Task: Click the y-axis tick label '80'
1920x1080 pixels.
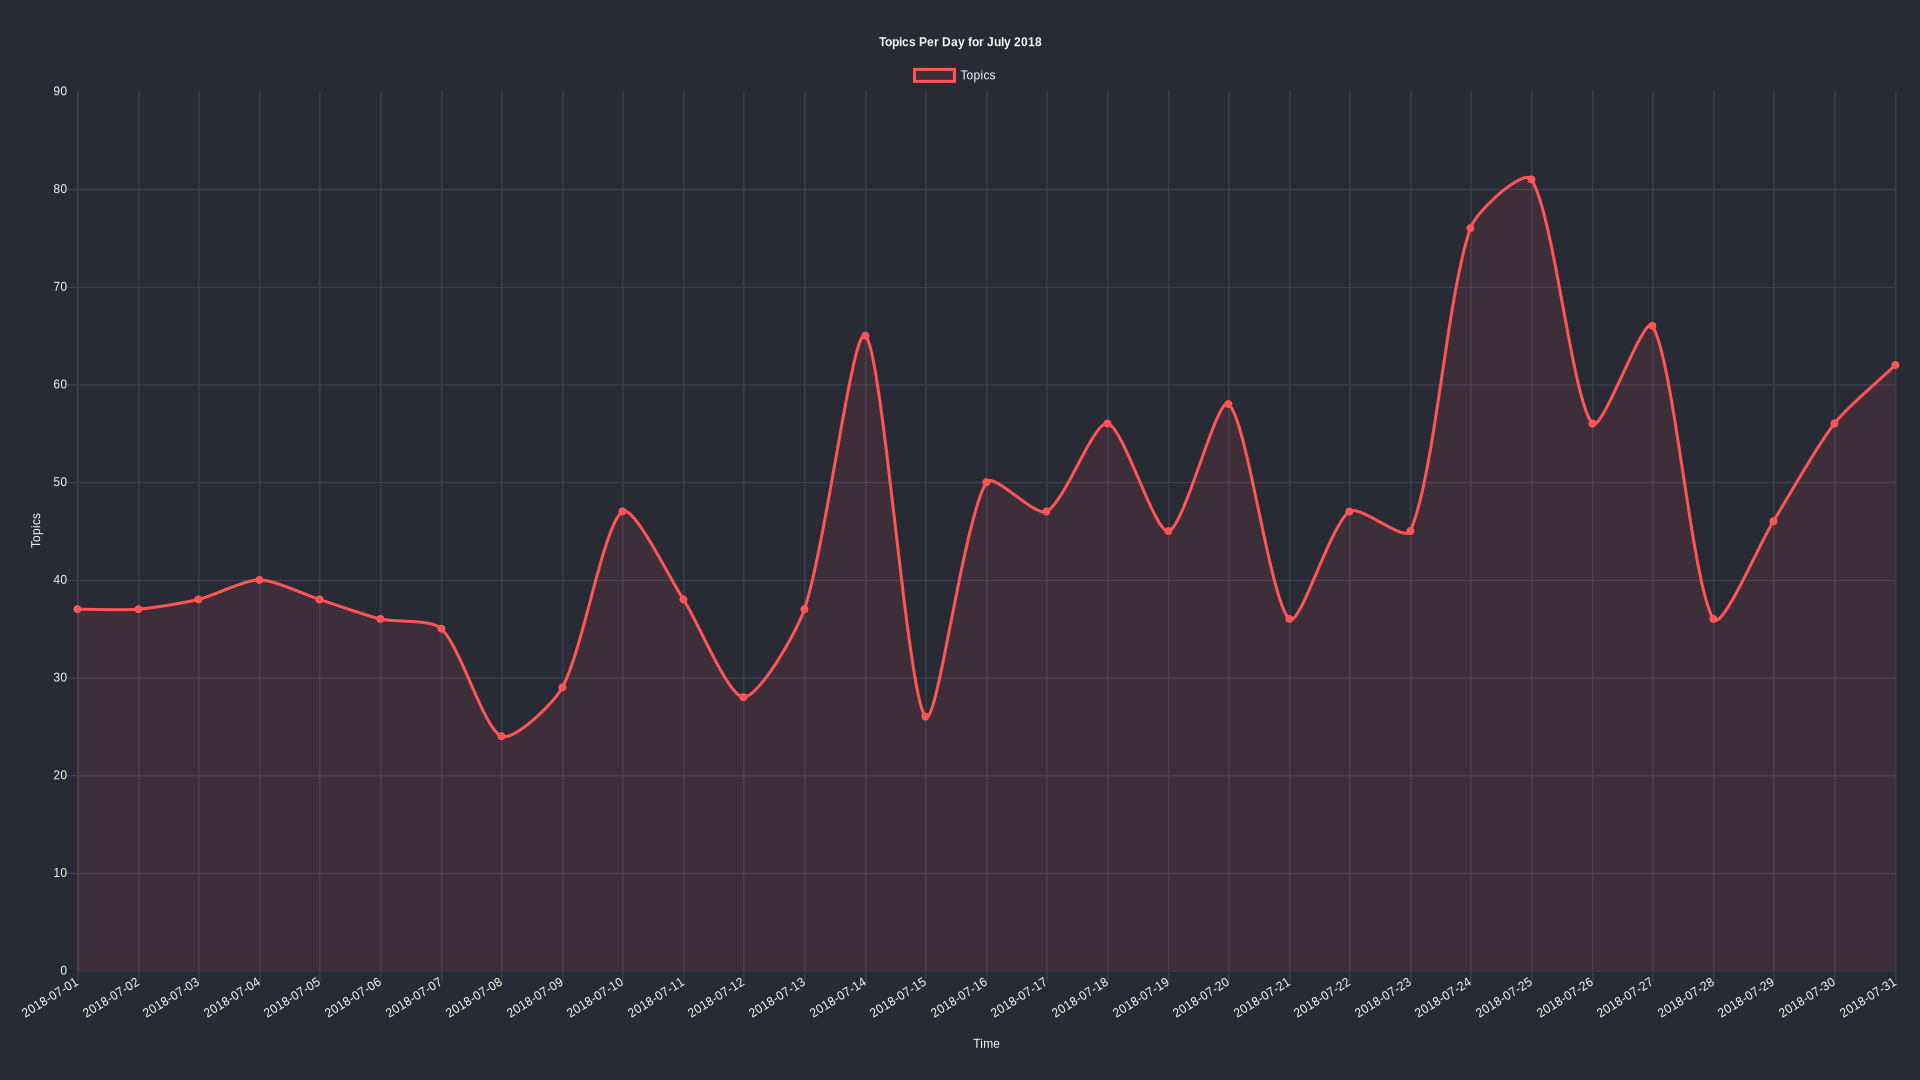Action: [61, 189]
